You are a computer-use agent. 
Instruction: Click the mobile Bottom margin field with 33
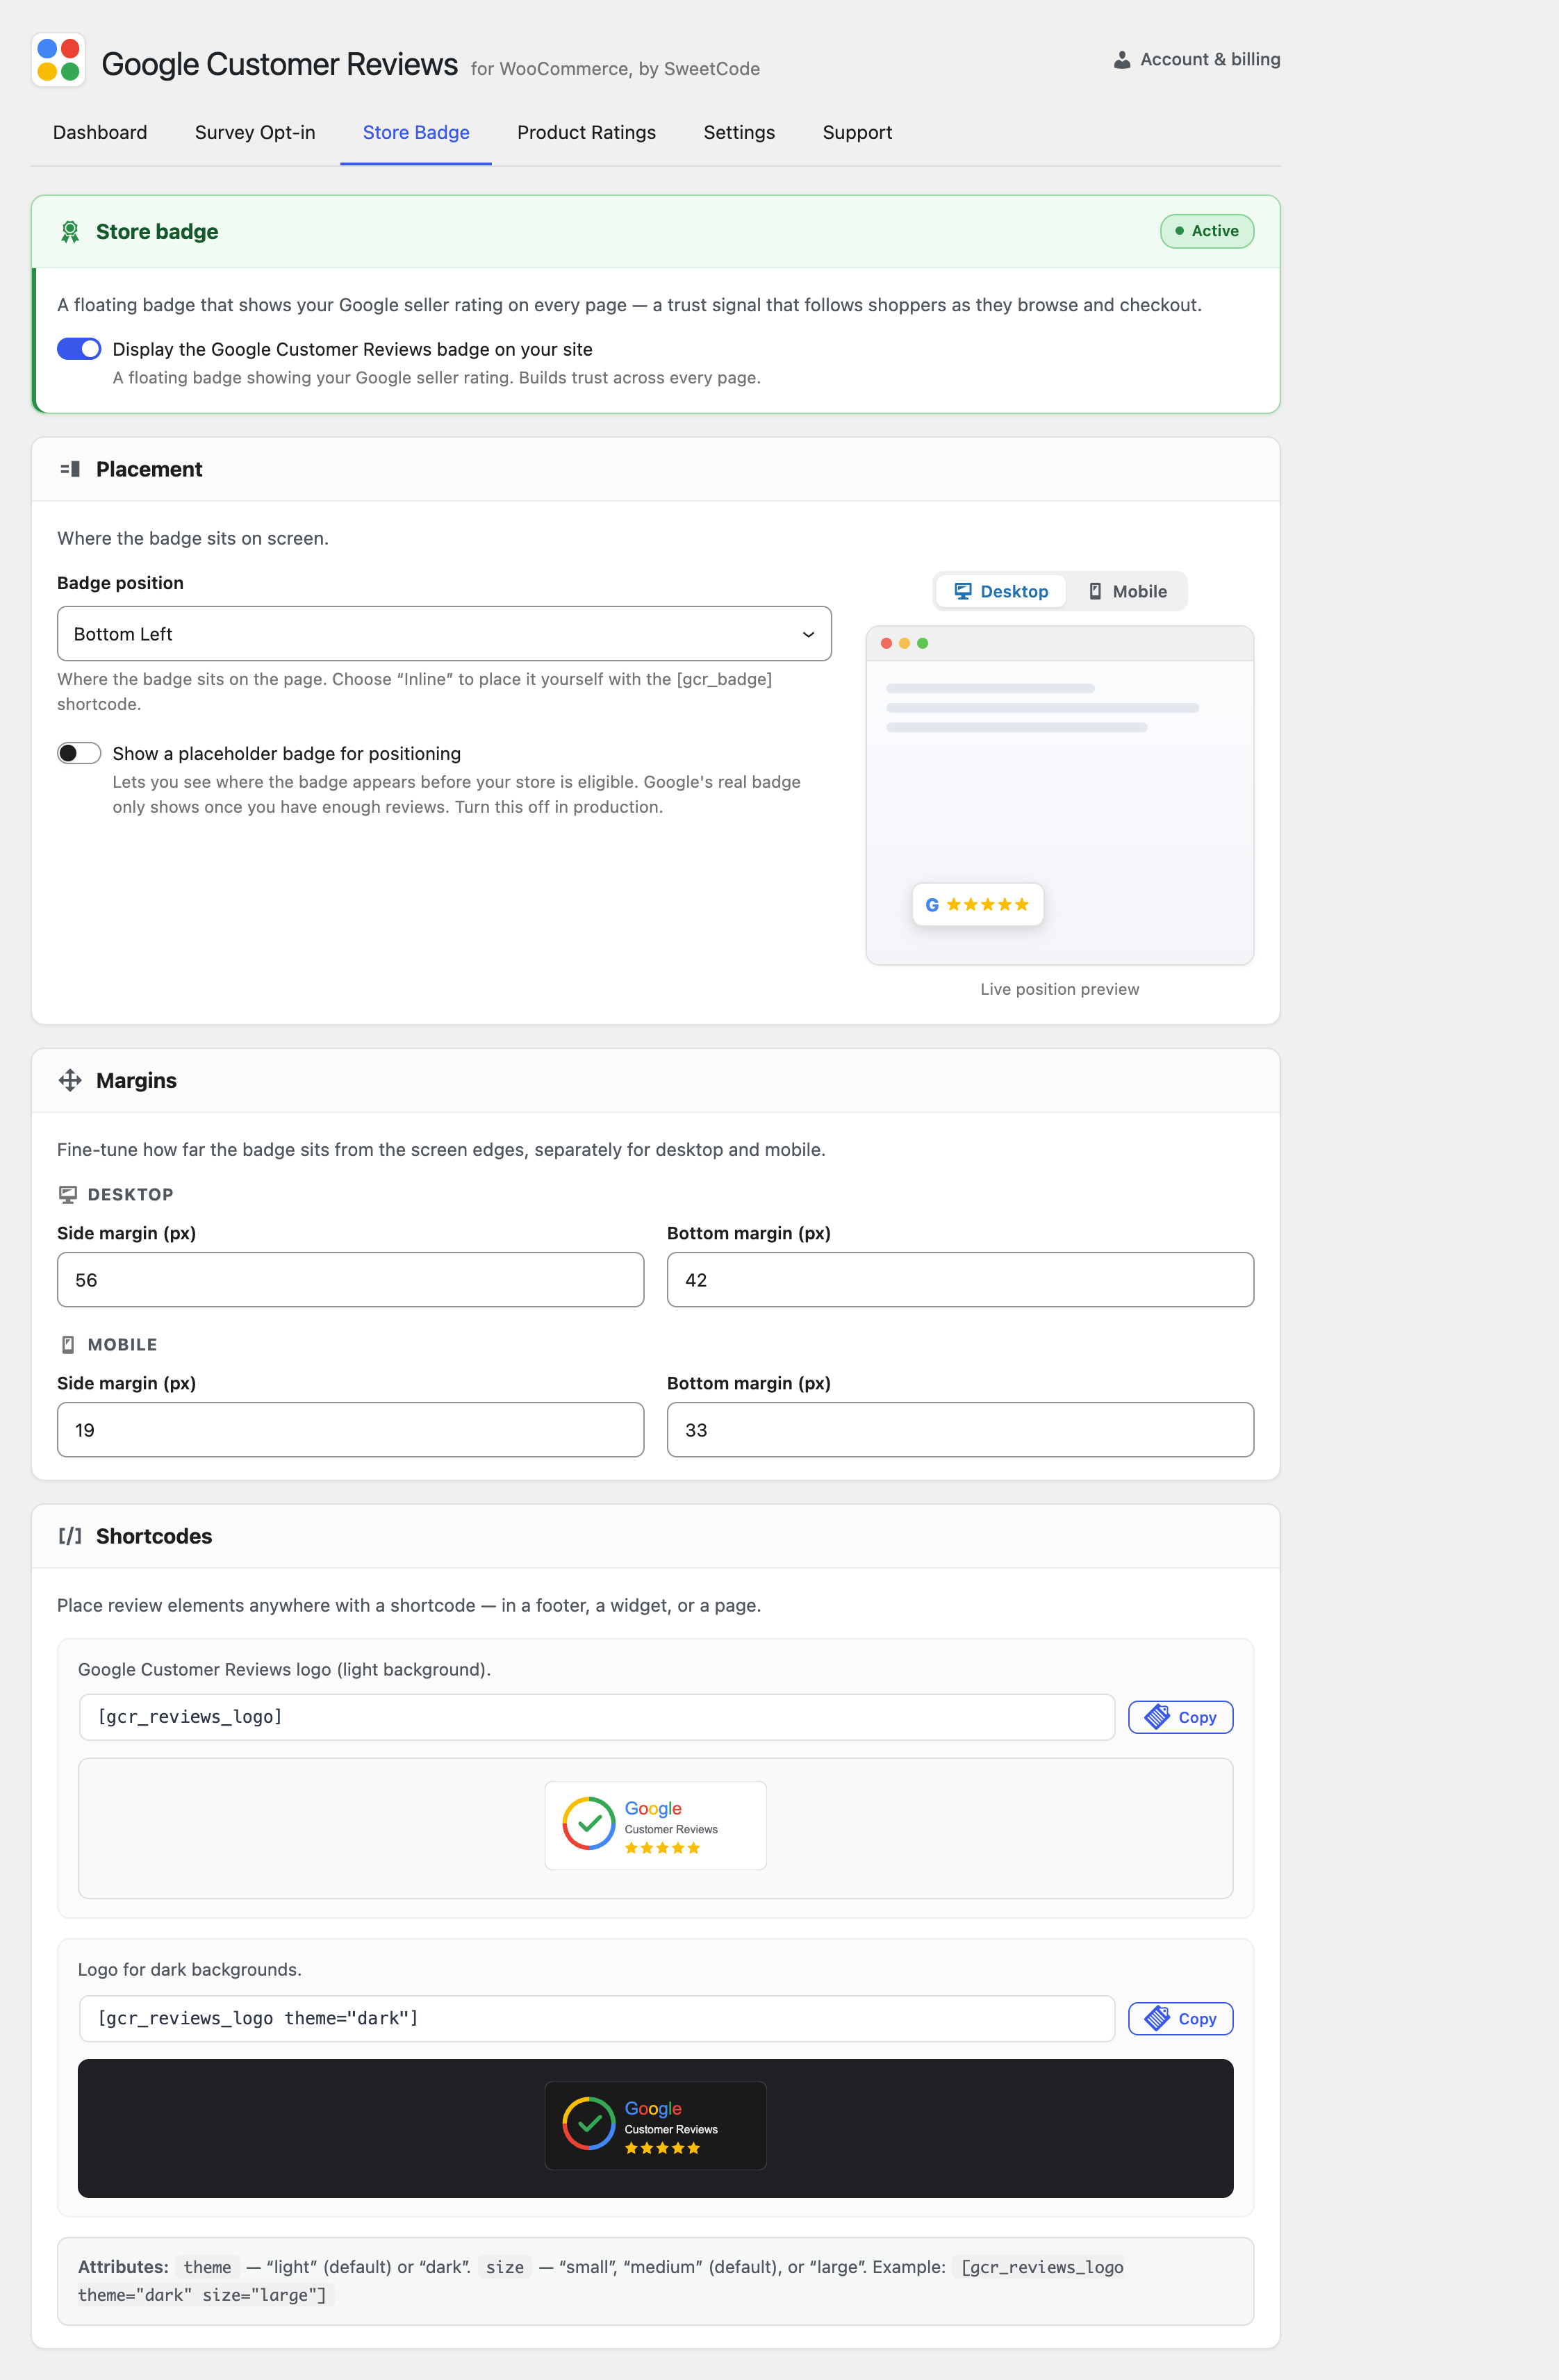pyautogui.click(x=960, y=1429)
